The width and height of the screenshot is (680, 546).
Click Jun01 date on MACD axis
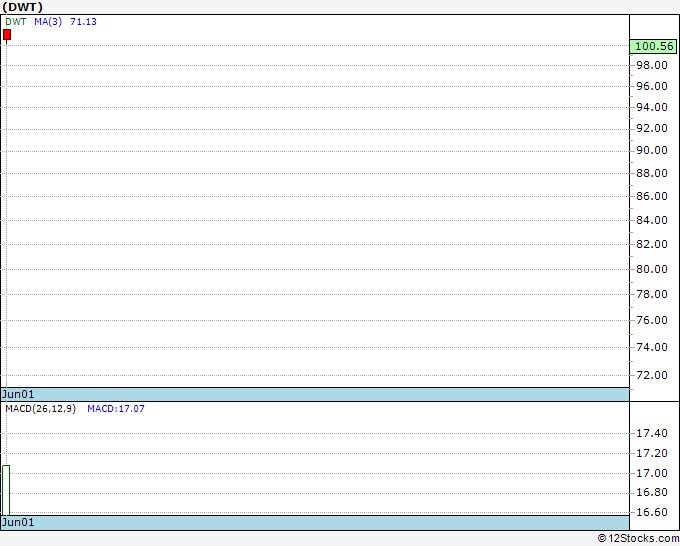click(18, 522)
